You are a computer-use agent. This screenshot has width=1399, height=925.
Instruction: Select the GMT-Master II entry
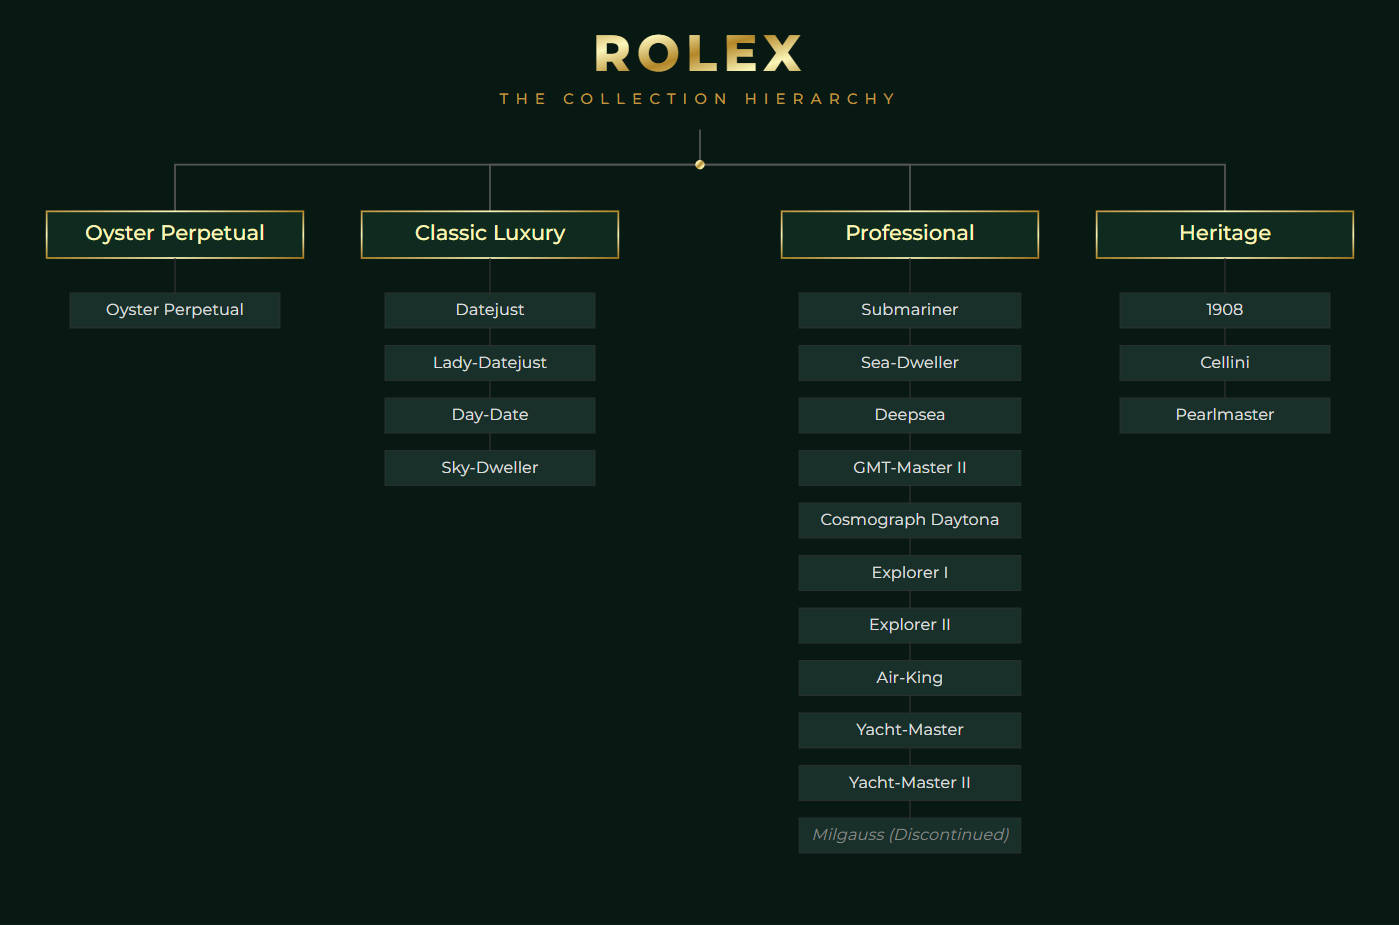pyautogui.click(x=909, y=467)
